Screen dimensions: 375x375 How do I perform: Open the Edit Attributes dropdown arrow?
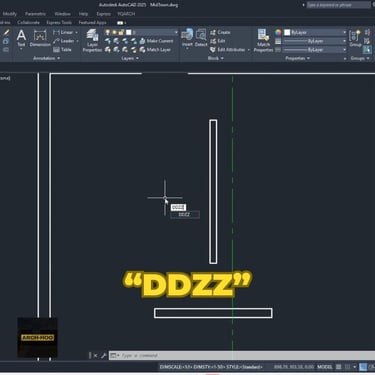point(249,50)
